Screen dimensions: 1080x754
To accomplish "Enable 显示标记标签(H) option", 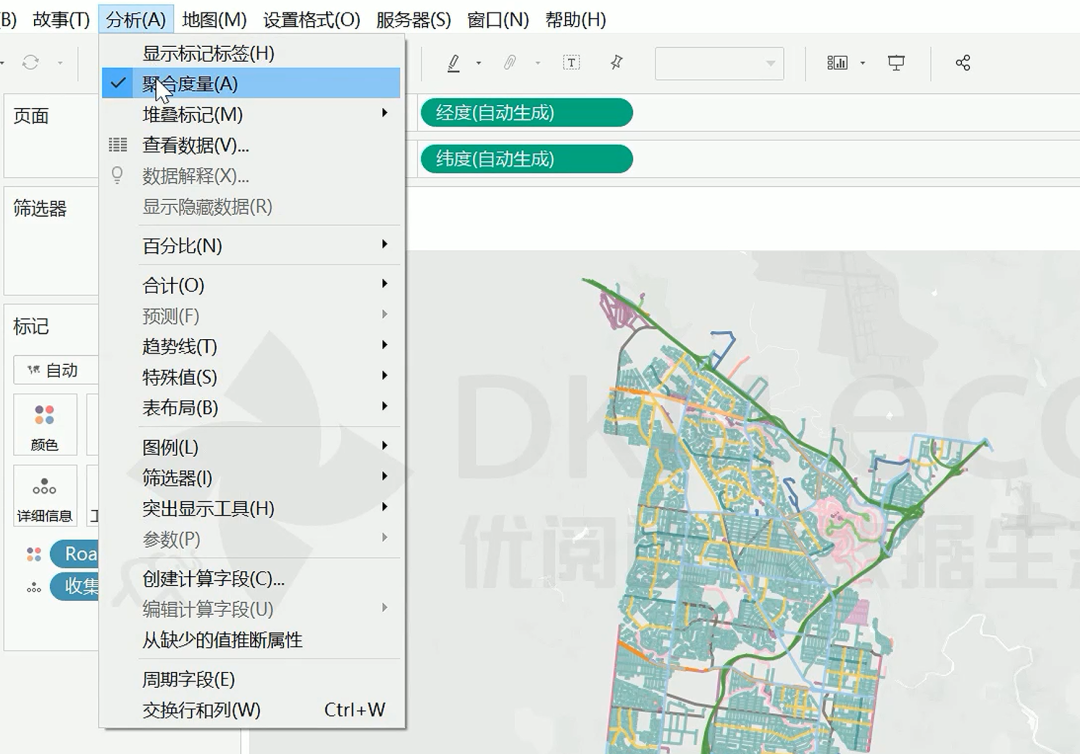I will [208, 53].
